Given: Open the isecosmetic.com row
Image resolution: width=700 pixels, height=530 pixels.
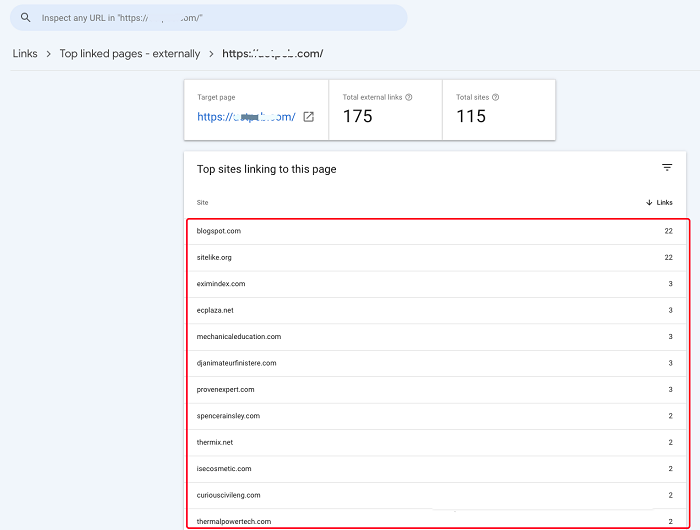Looking at the screenshot, I should tap(435, 468).
